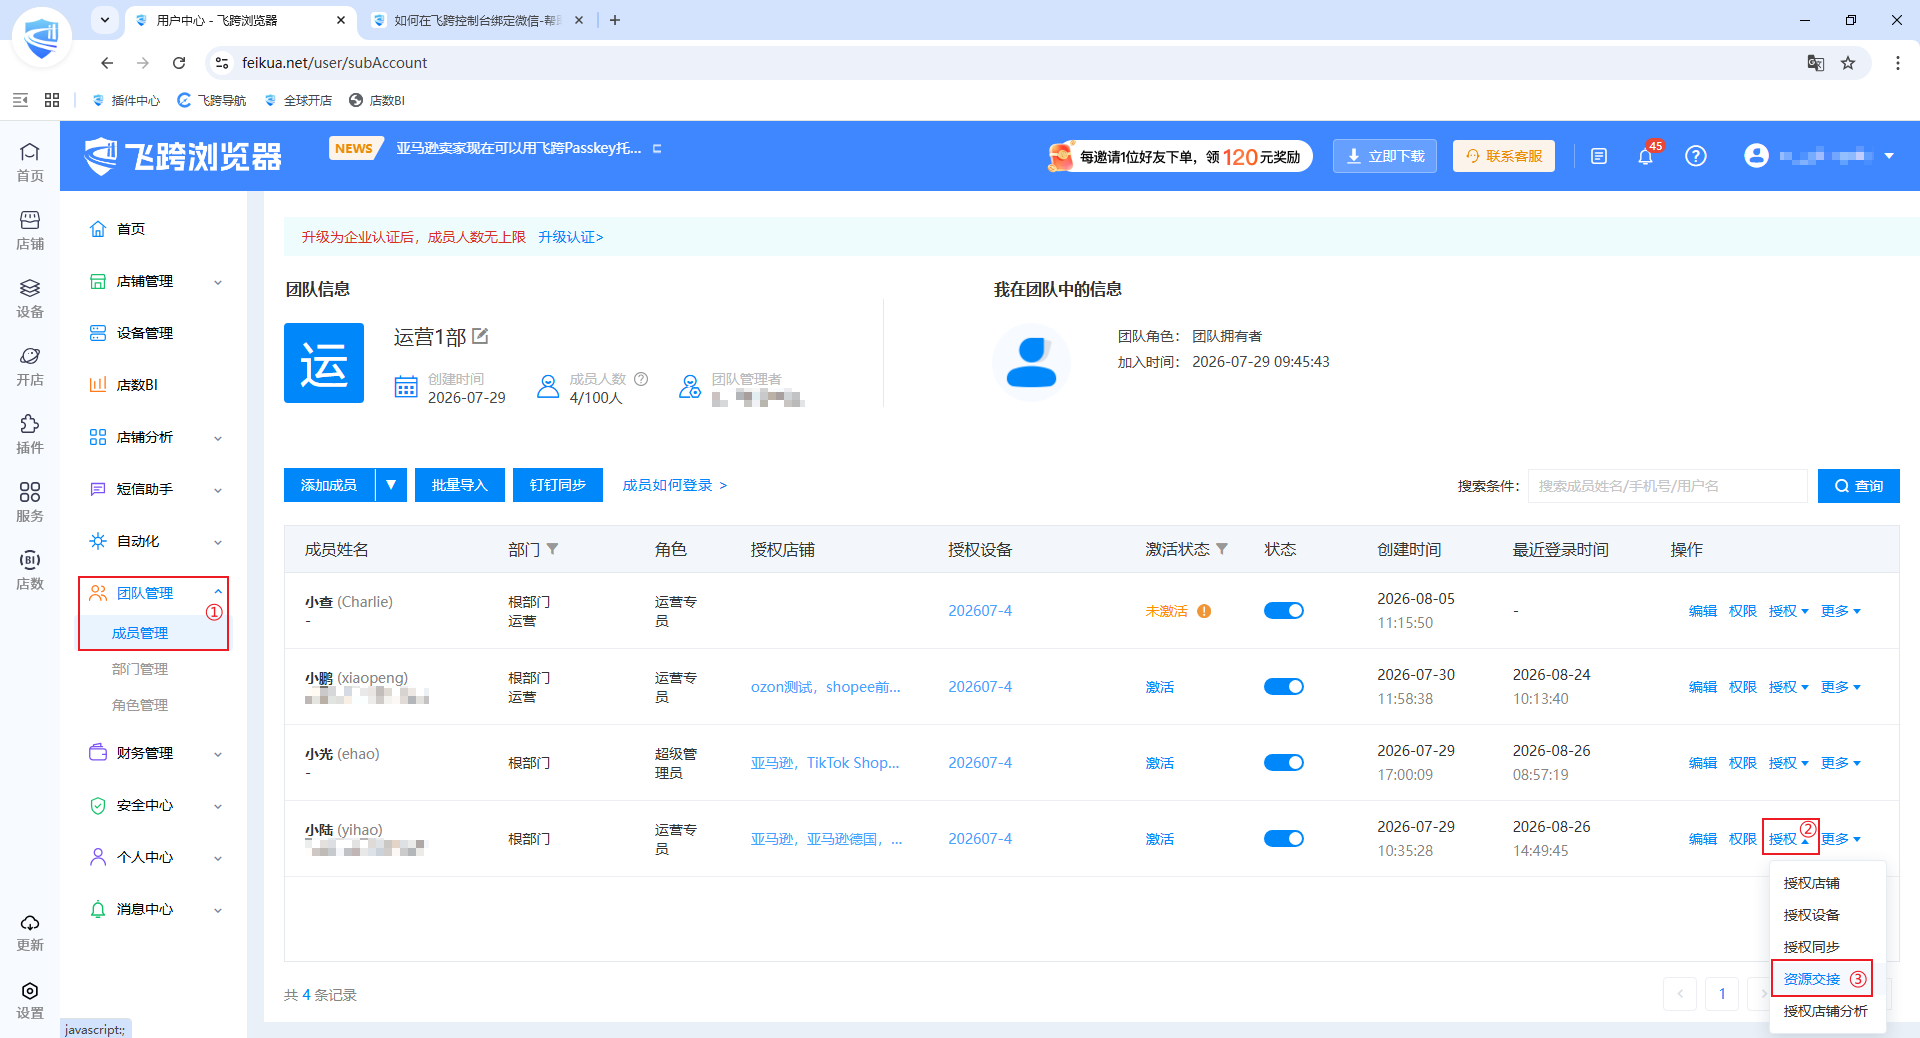Click the 批量导入 button
Screen dimensions: 1920x1038
[459, 485]
